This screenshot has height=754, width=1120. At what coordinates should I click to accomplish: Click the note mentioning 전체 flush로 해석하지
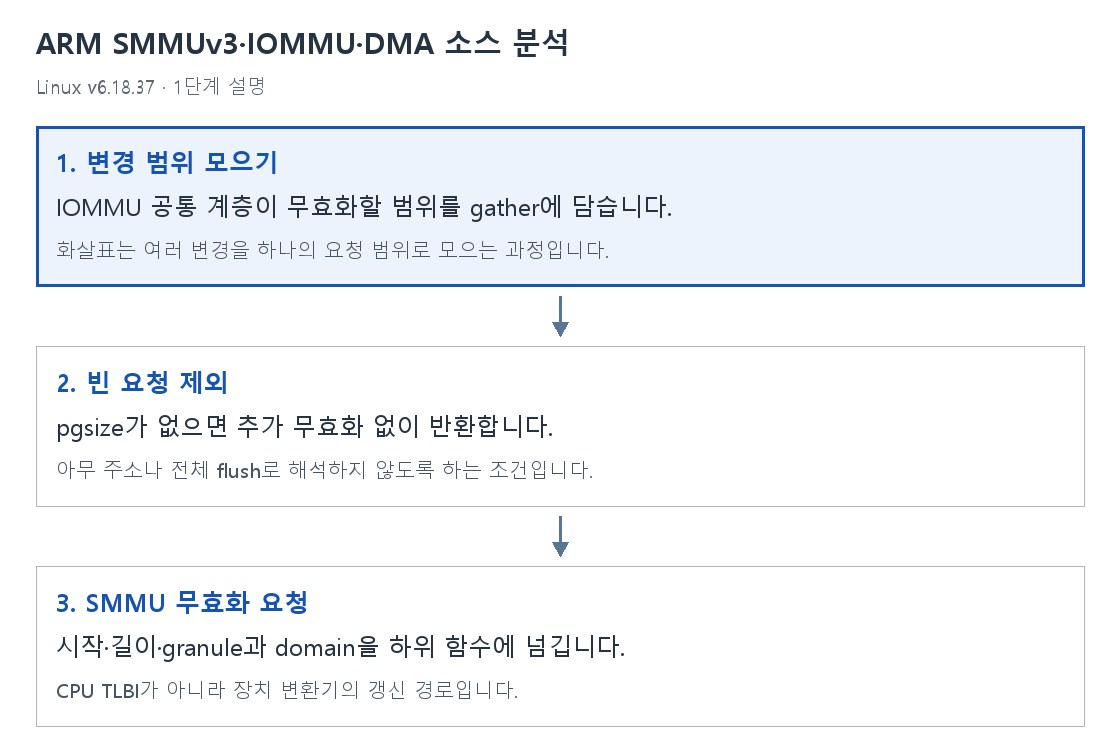[324, 470]
